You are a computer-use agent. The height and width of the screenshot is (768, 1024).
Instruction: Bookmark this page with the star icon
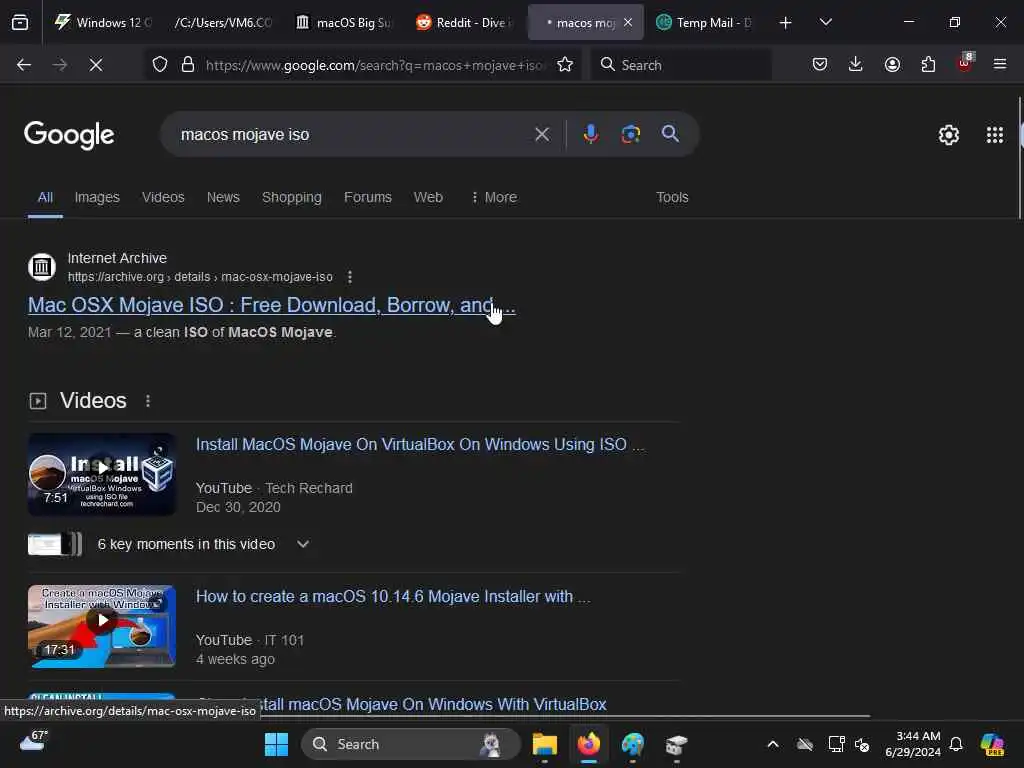pos(565,65)
